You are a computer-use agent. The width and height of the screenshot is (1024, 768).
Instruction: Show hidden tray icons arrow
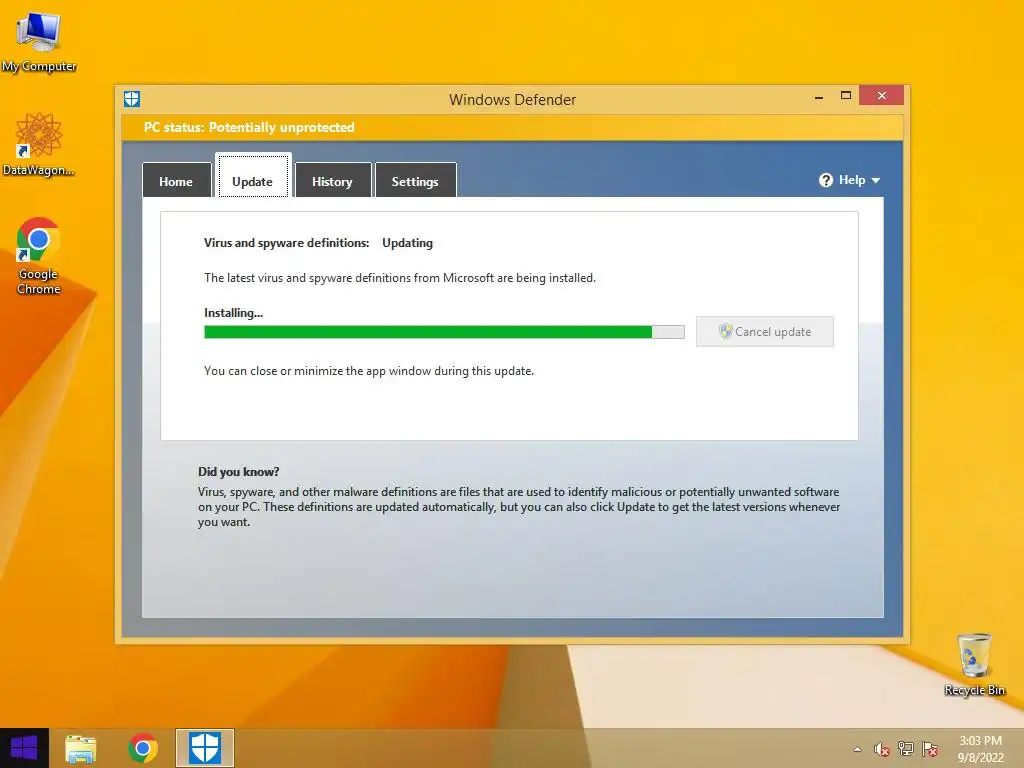point(857,749)
